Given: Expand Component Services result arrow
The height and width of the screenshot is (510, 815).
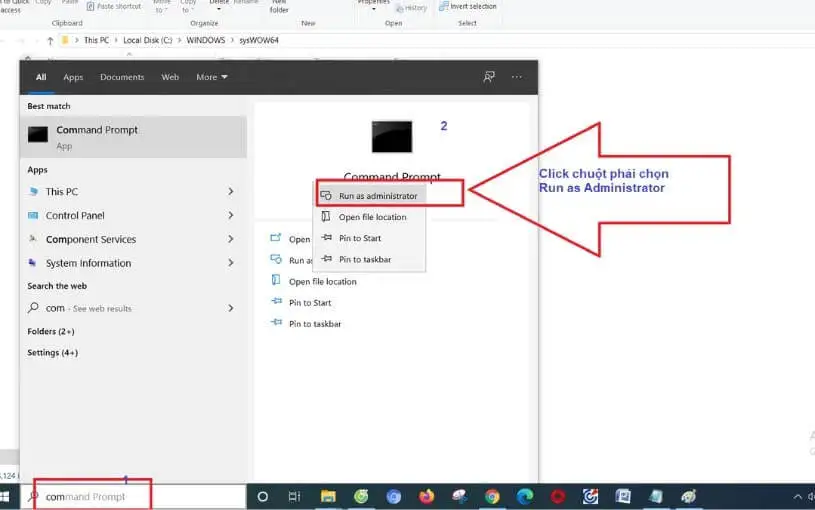Looking at the screenshot, I should [231, 239].
